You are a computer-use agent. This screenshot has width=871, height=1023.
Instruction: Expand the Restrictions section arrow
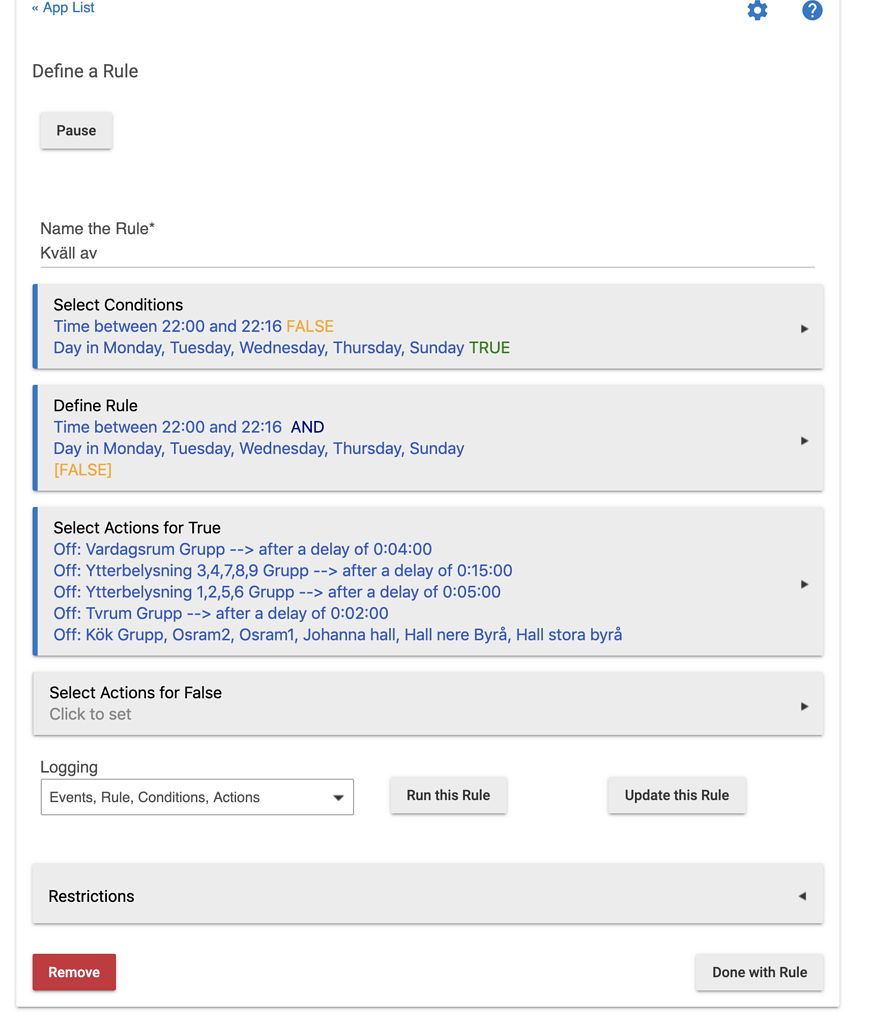[802, 896]
